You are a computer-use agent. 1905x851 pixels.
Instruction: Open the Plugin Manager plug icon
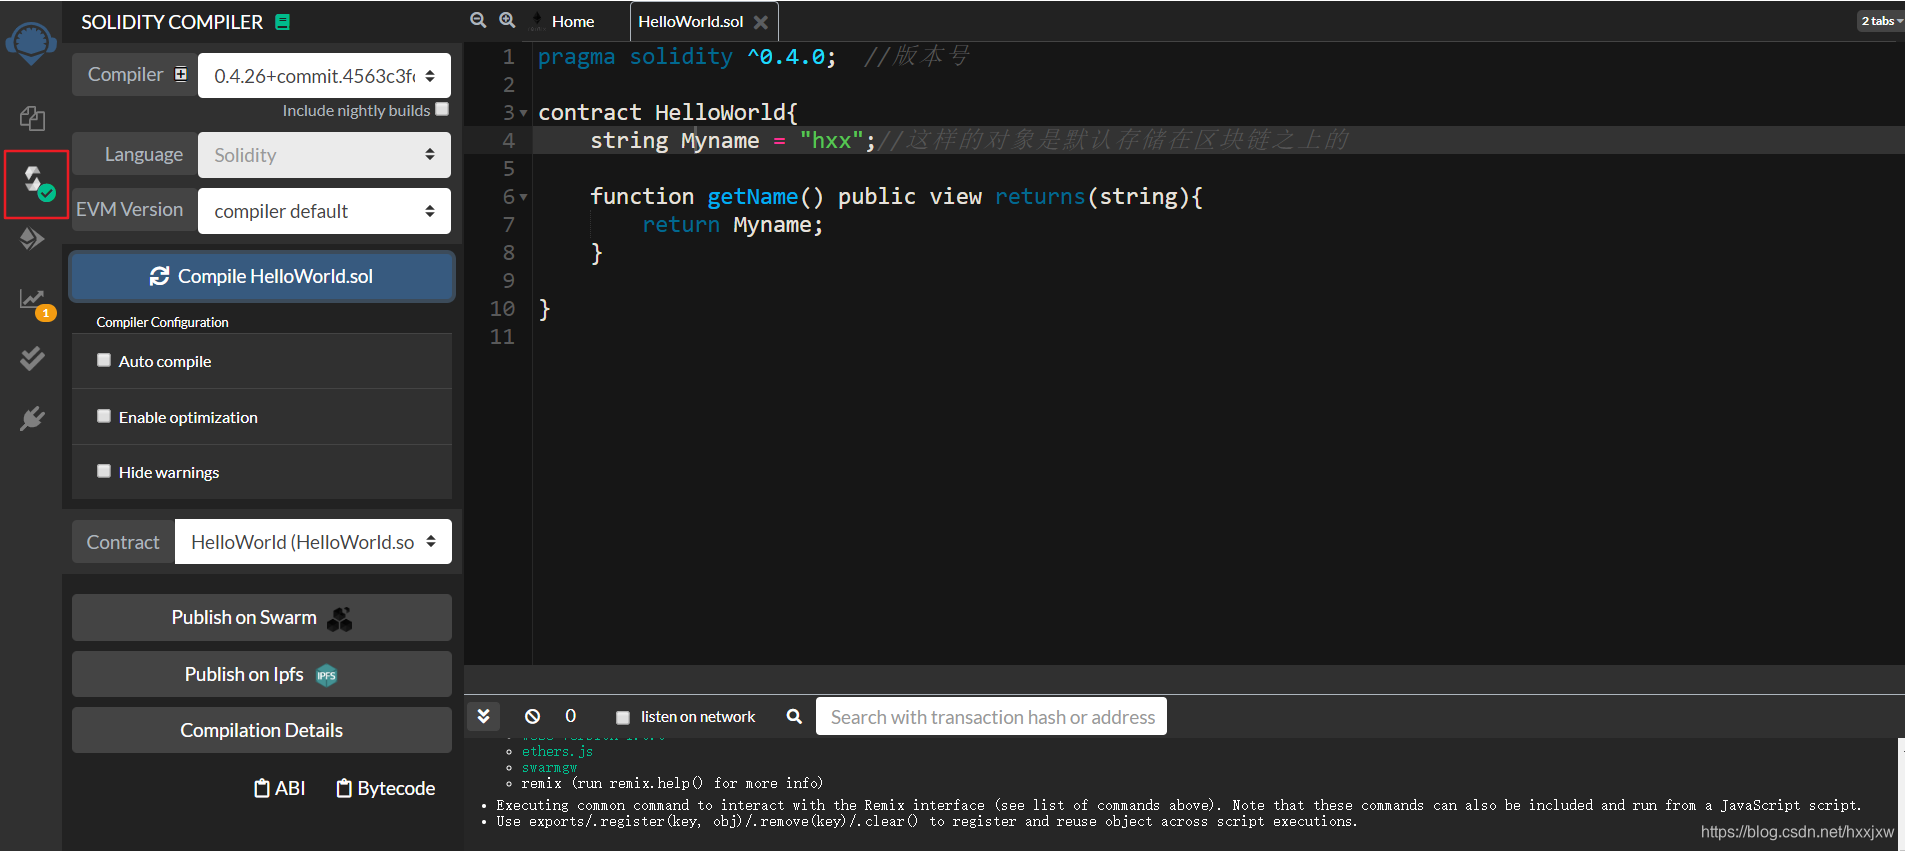pos(32,418)
